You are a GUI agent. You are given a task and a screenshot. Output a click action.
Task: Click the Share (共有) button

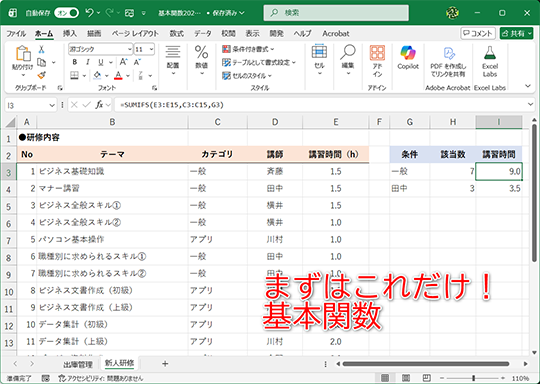[x=517, y=33]
